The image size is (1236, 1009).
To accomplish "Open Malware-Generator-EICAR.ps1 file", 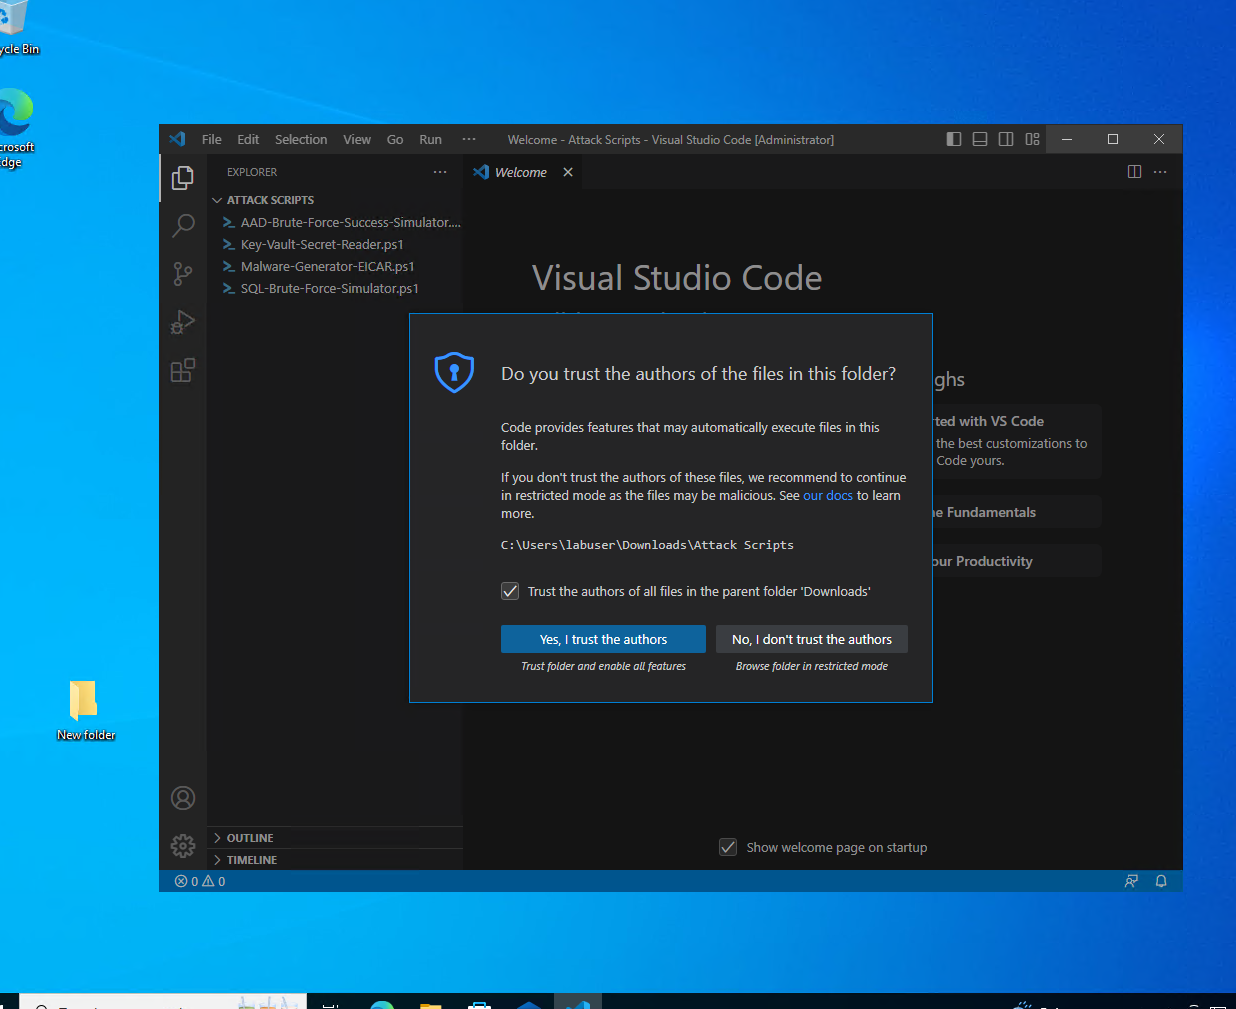I will [x=336, y=266].
